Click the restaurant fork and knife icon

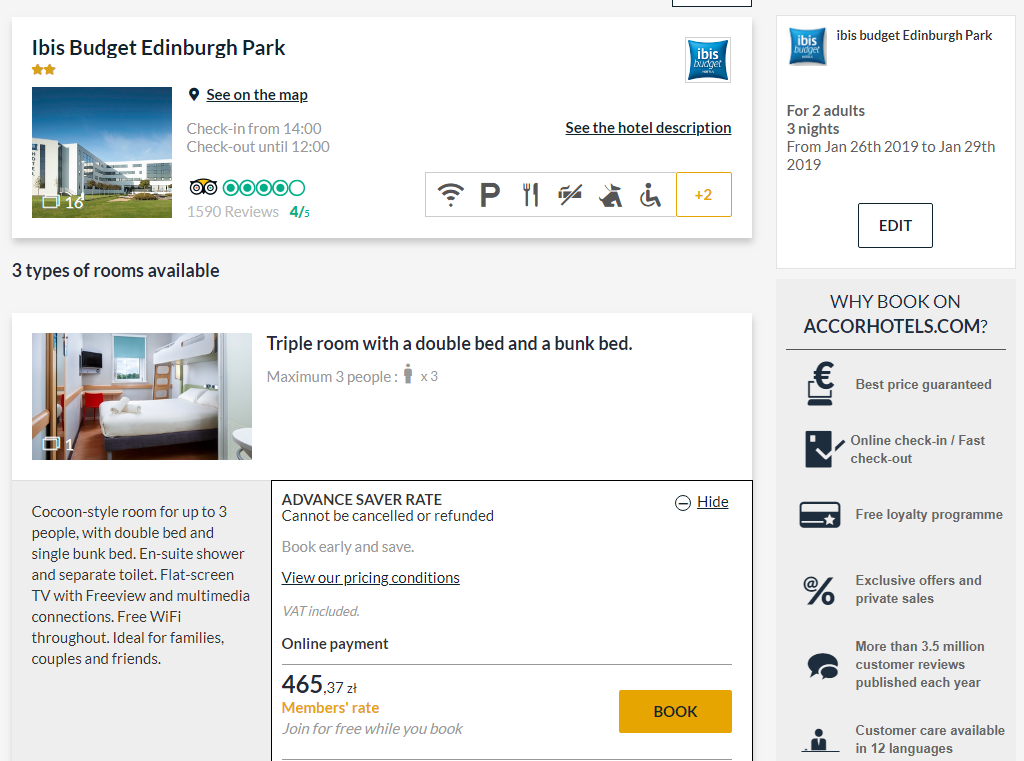tap(530, 195)
